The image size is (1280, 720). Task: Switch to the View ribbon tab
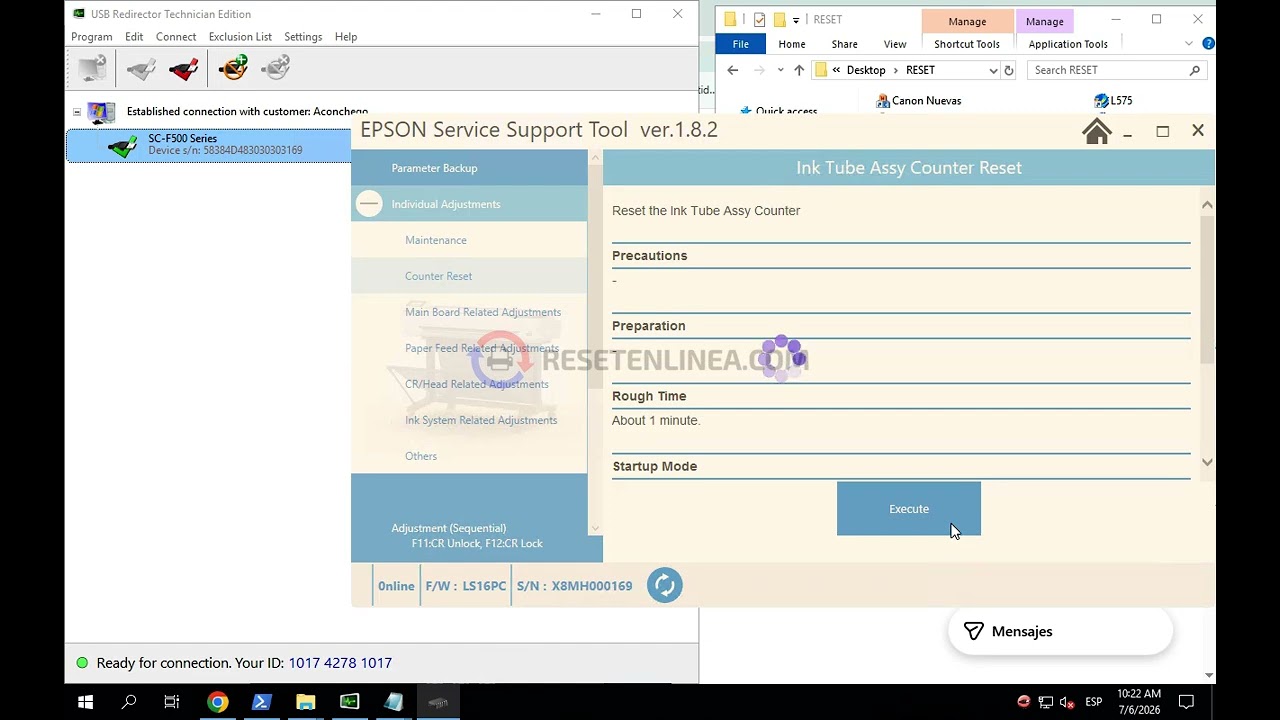[x=895, y=44]
